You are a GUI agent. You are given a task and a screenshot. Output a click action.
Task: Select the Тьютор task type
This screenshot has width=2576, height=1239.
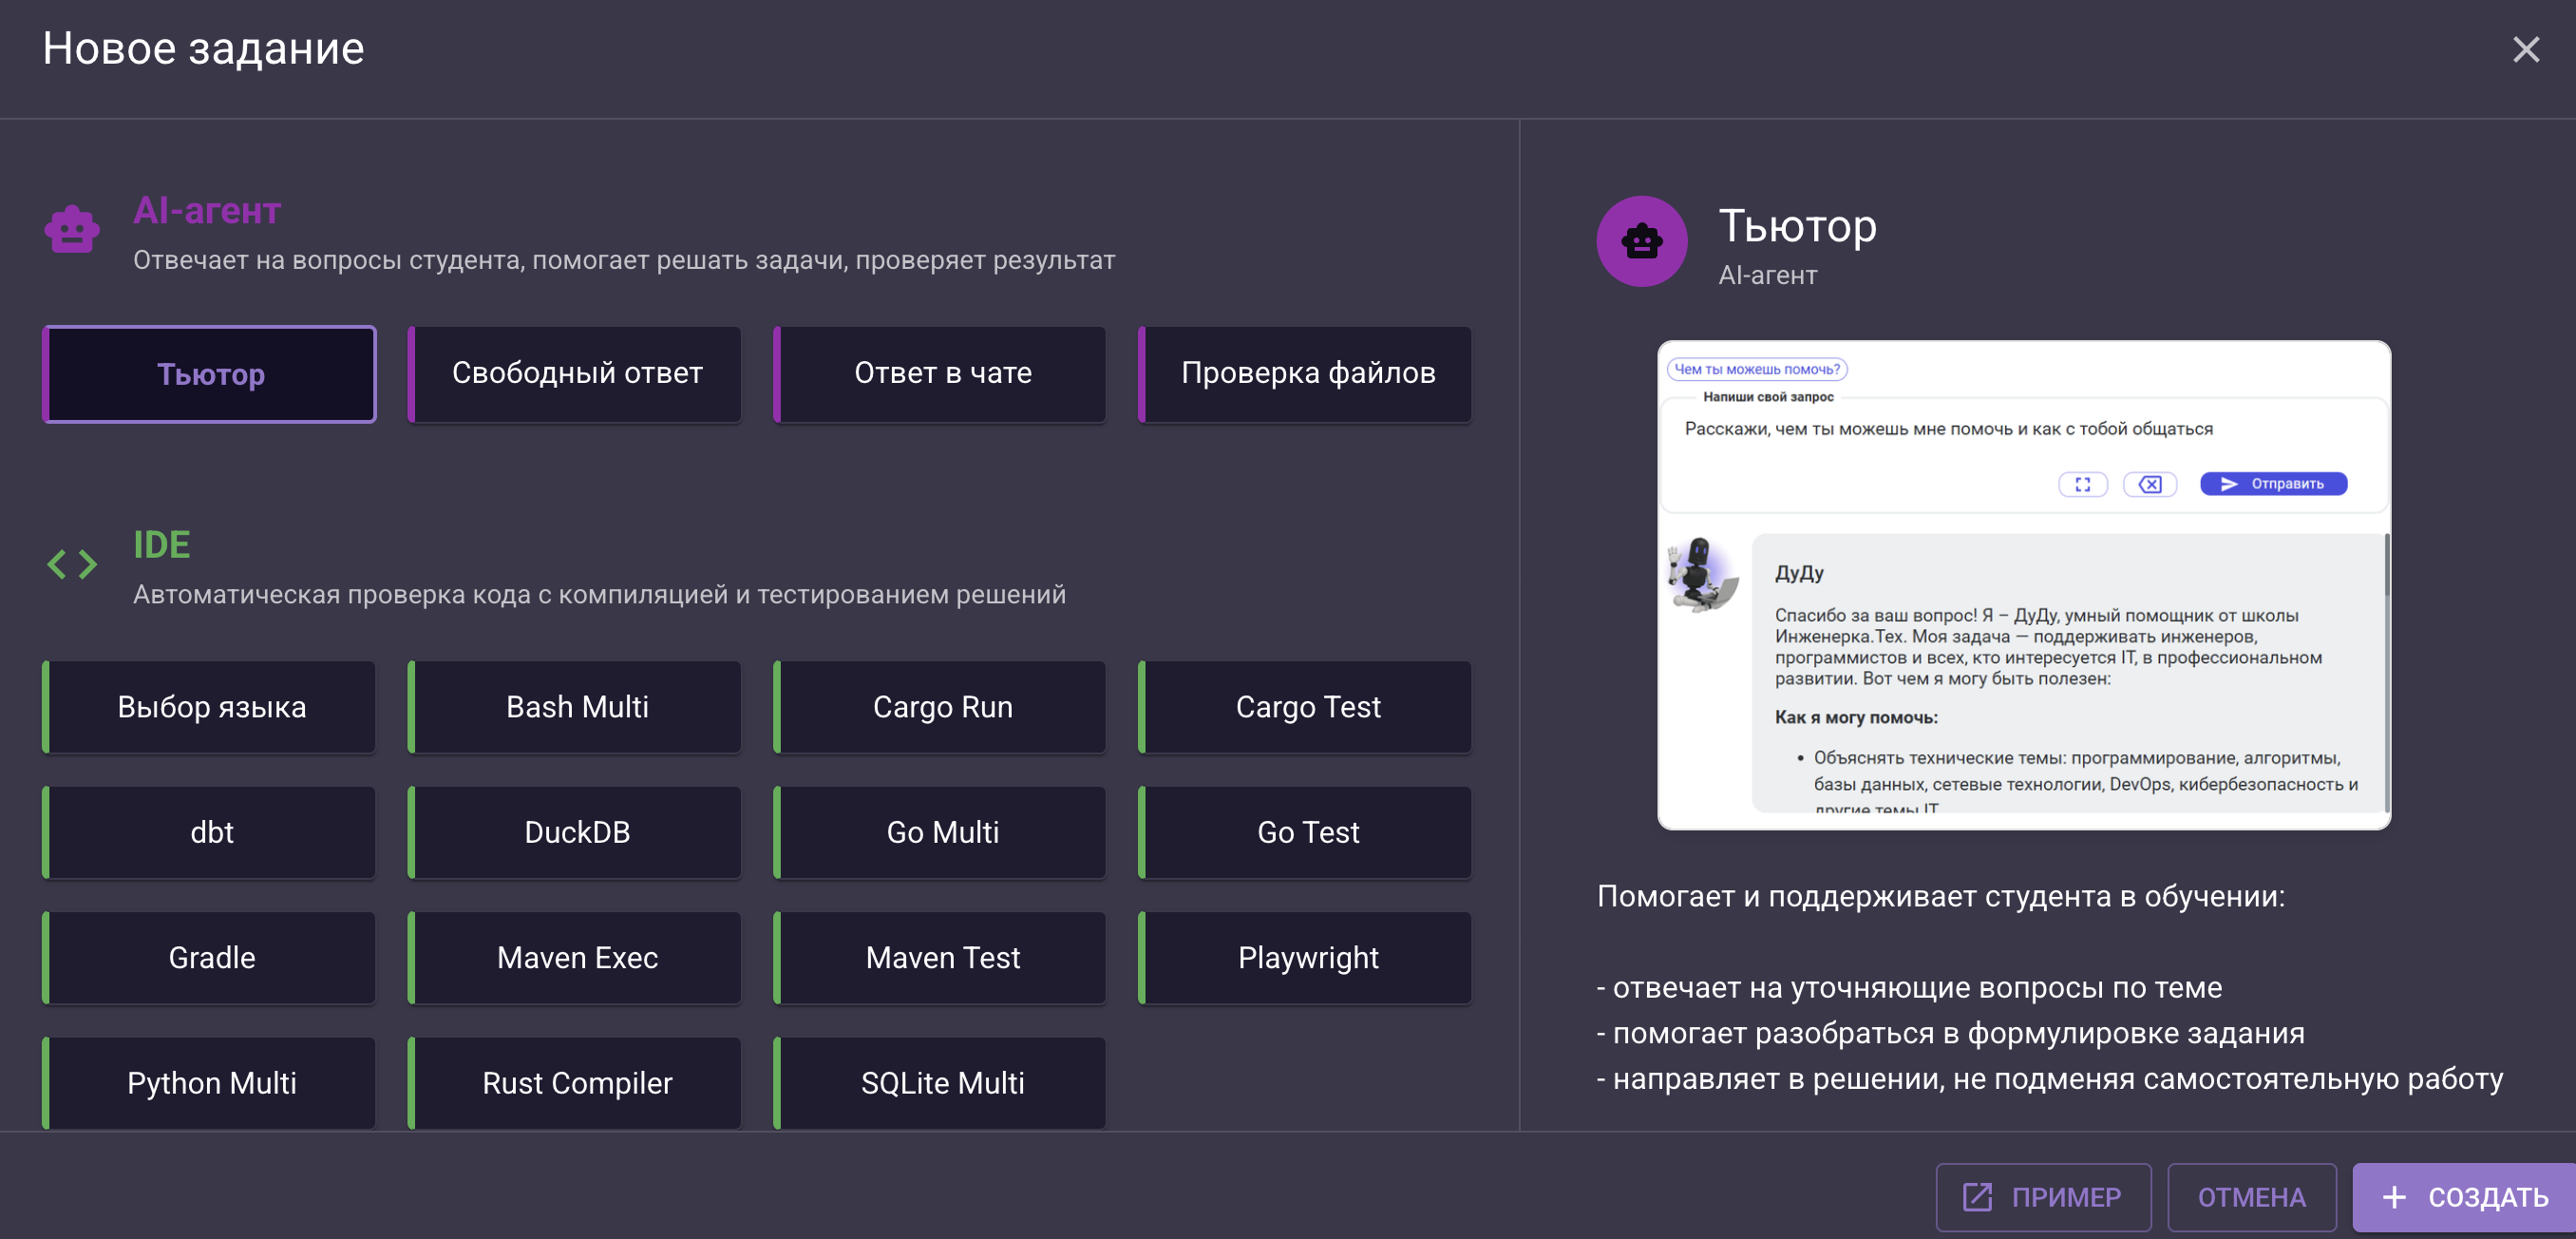click(210, 374)
